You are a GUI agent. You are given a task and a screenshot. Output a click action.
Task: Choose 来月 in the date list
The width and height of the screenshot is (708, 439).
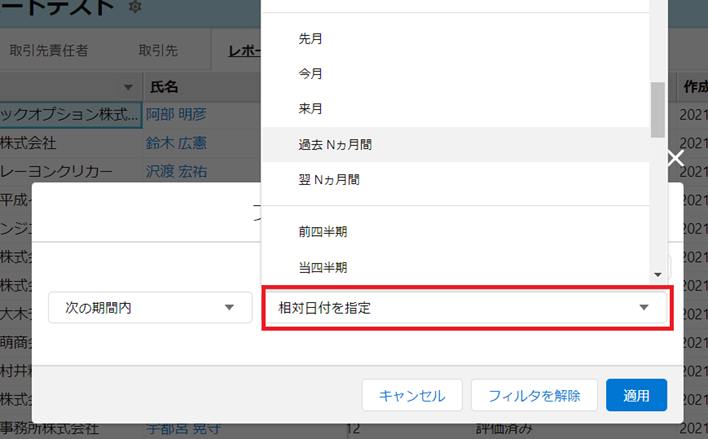[455, 109]
